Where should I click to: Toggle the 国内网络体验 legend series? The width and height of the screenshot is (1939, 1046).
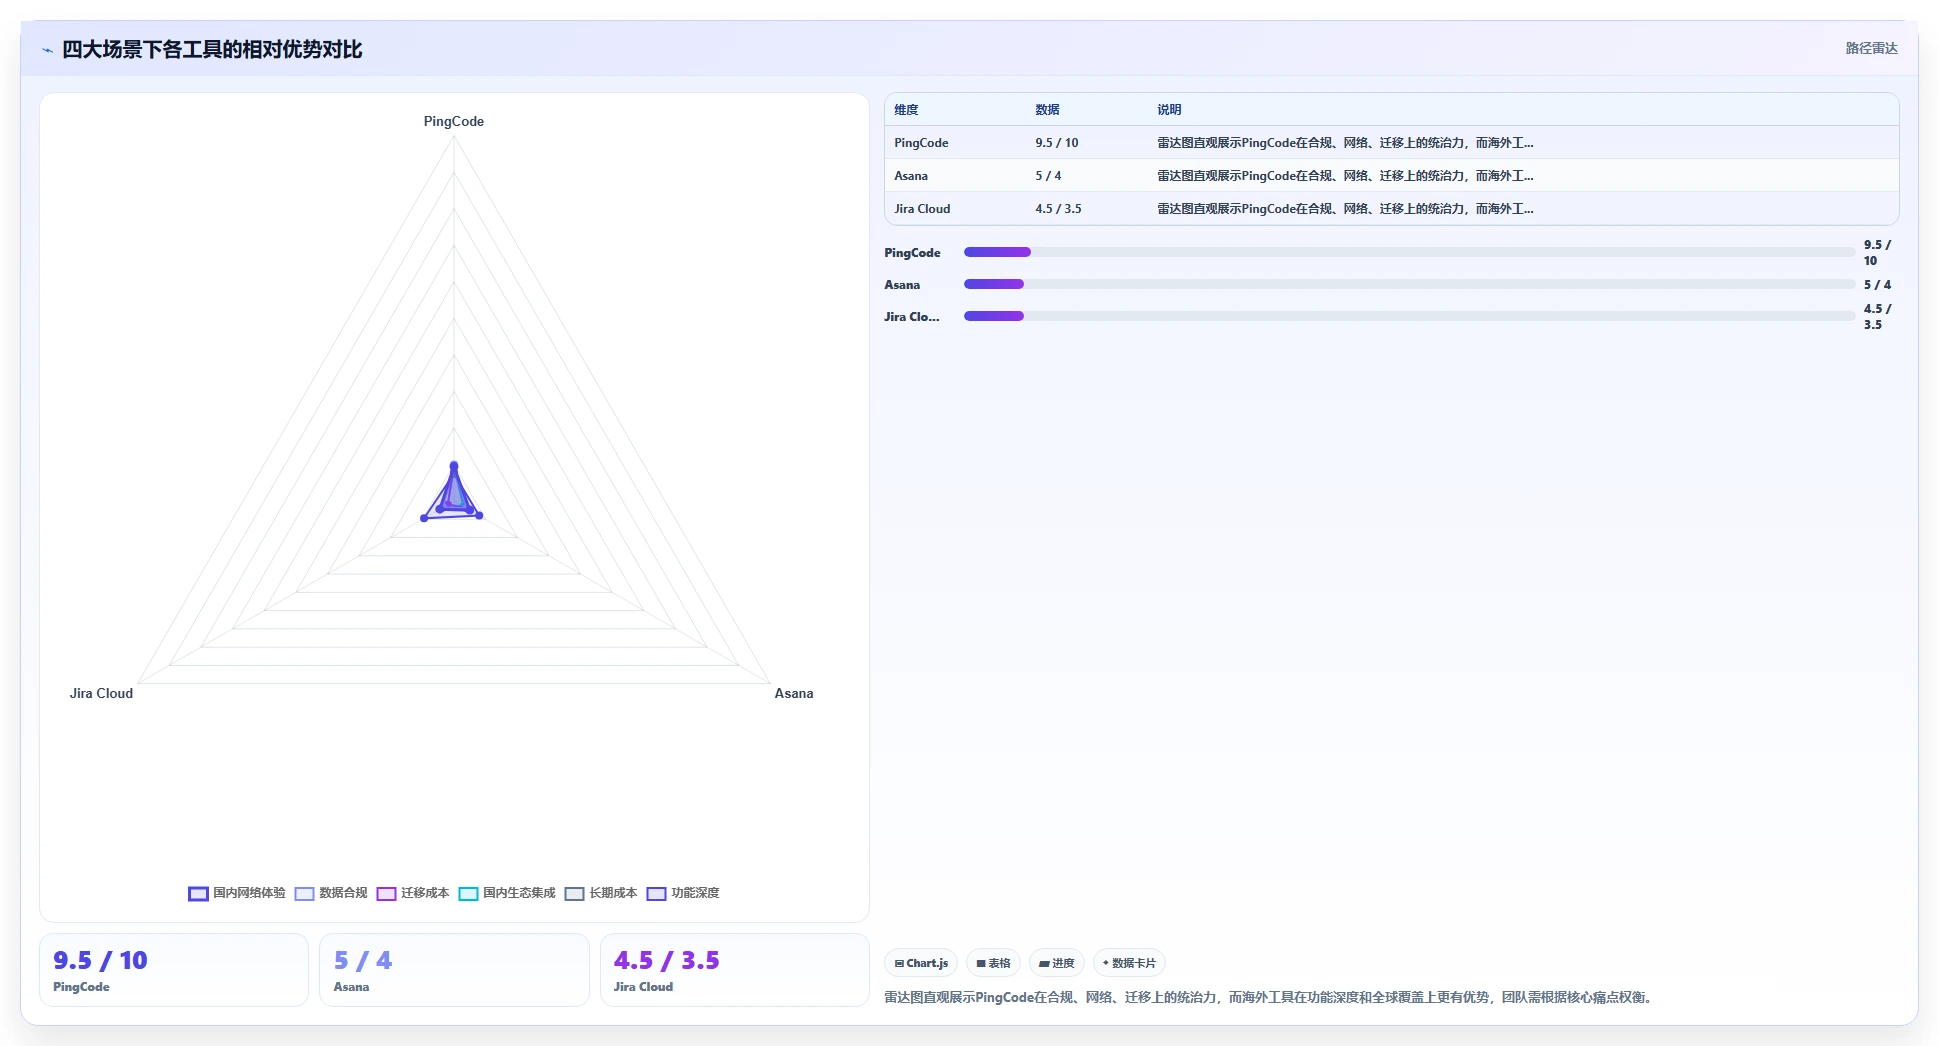point(237,893)
